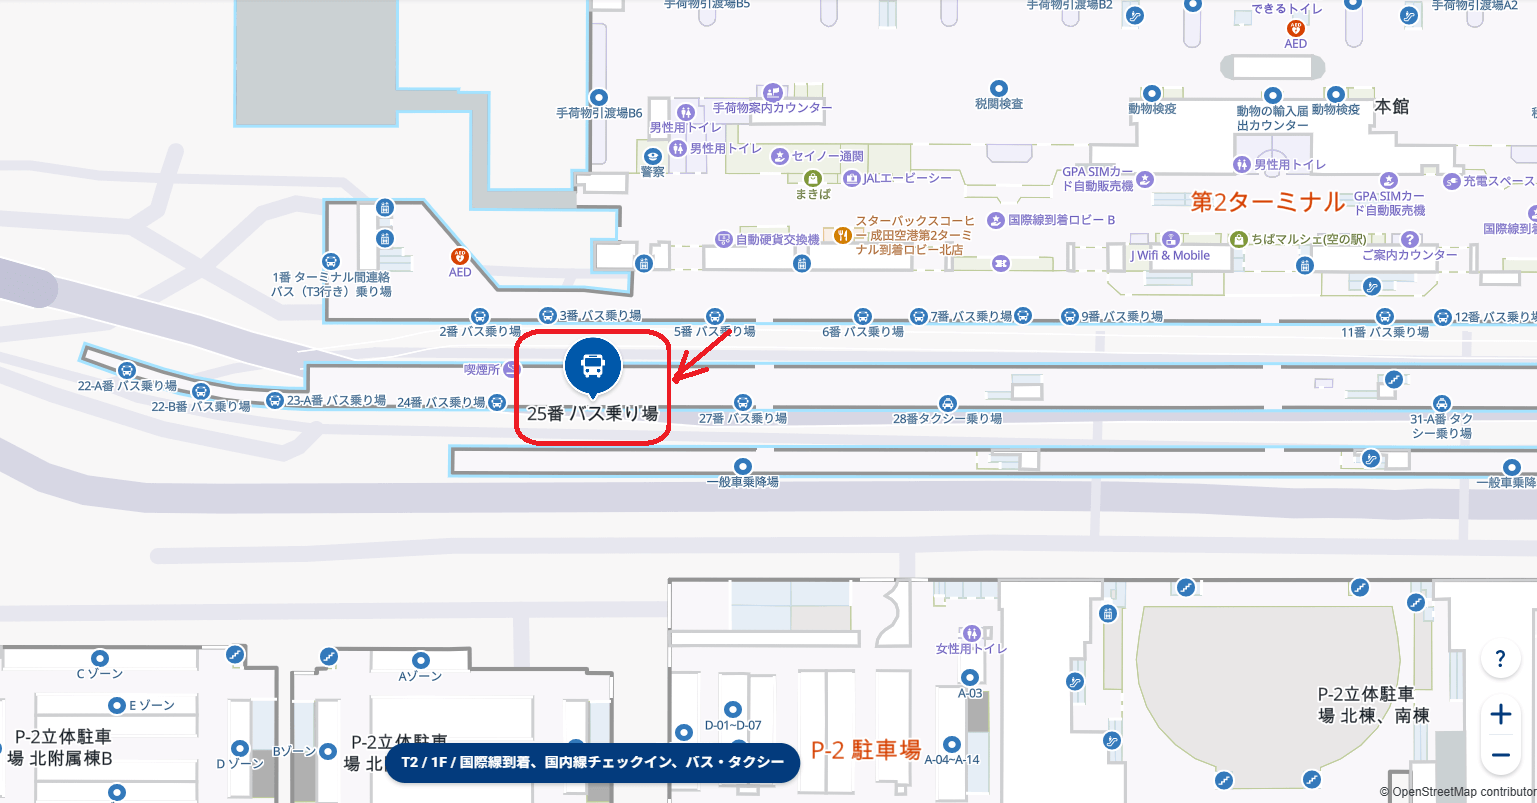
Task: Select the 女性用トイレ icon near parking
Action: point(971,633)
